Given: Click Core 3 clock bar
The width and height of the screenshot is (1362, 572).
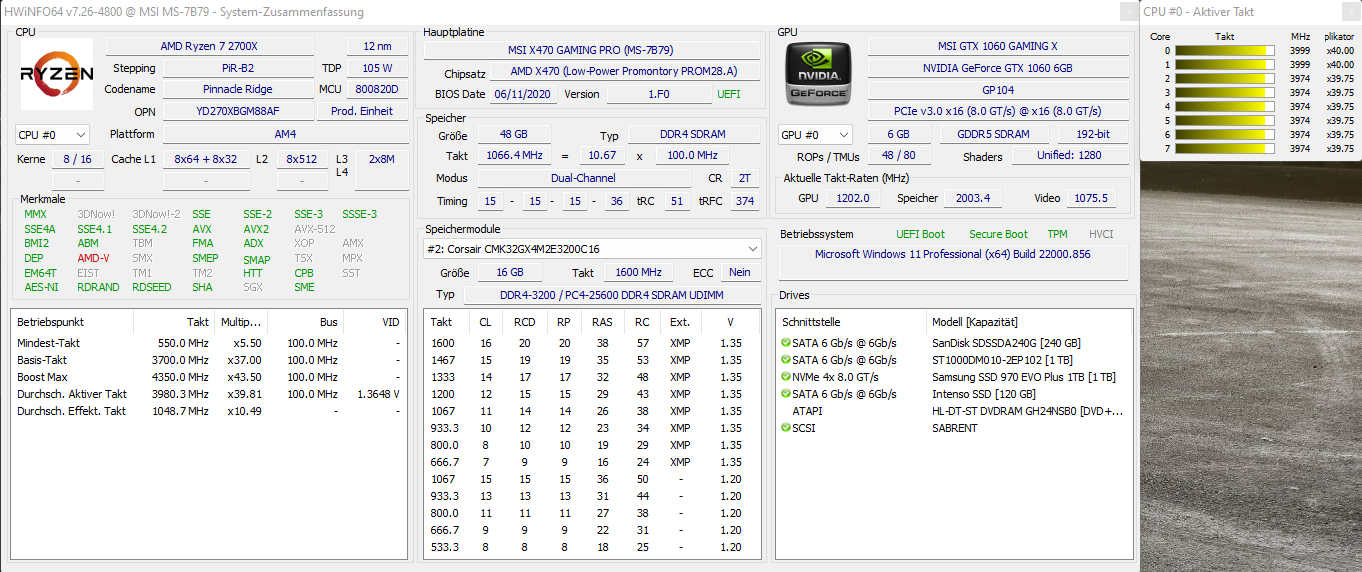Looking at the screenshot, I should point(1224,92).
